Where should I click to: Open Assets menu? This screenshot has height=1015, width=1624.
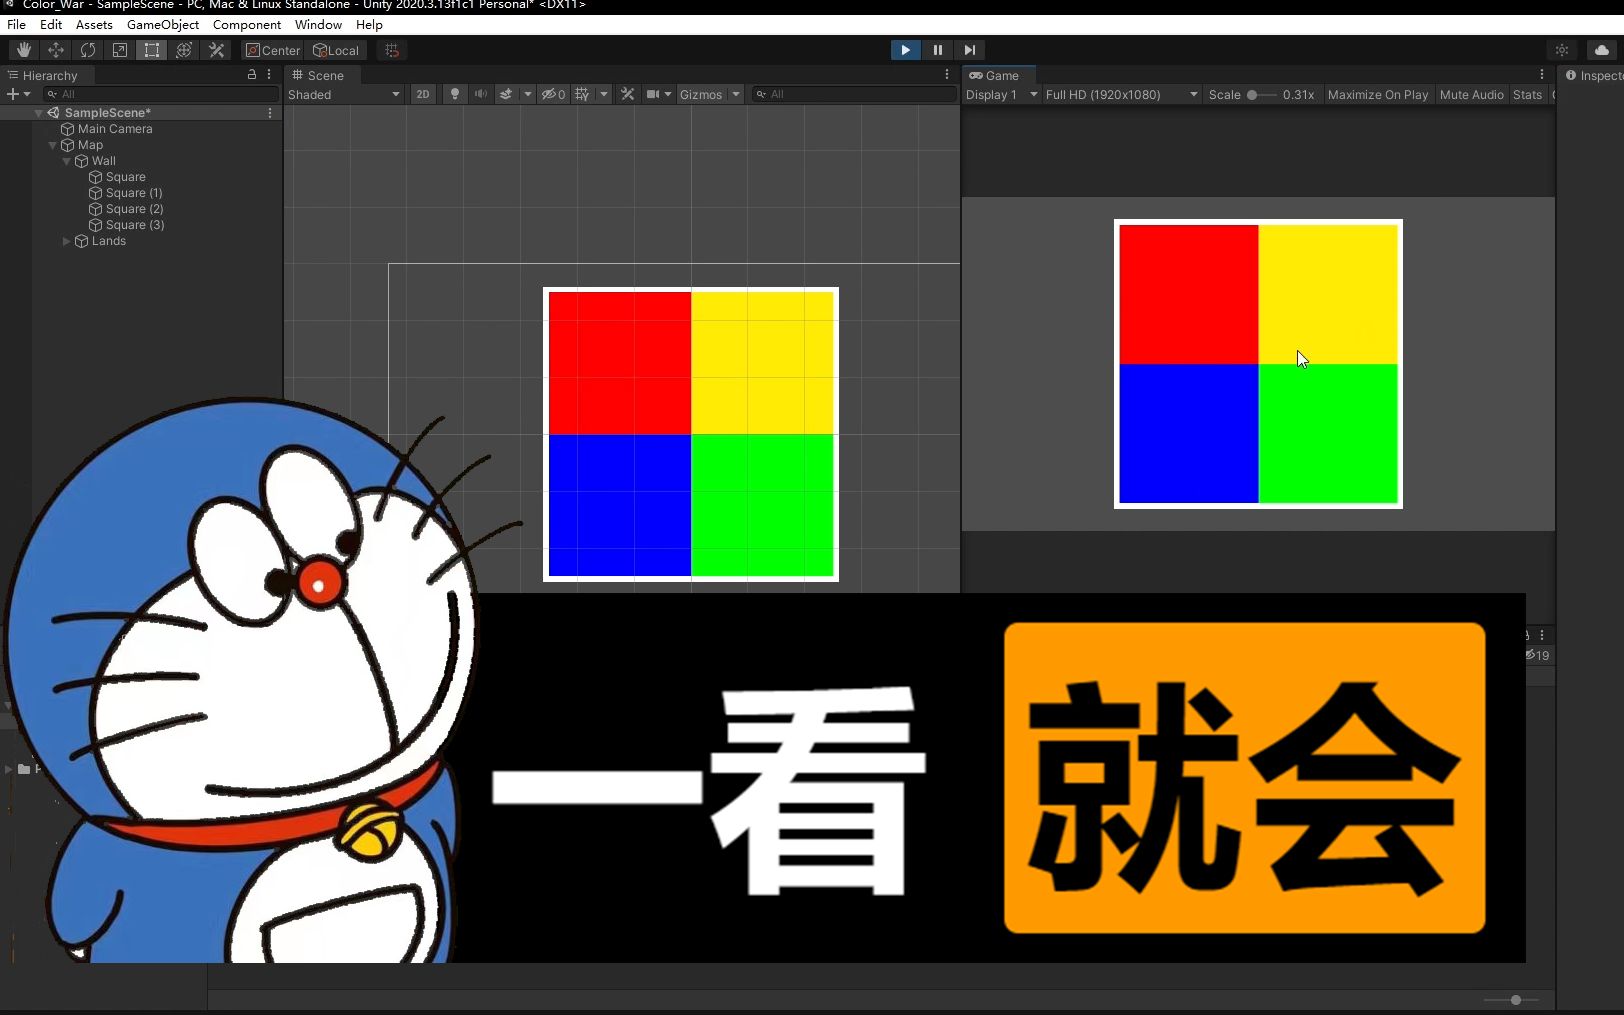[94, 24]
